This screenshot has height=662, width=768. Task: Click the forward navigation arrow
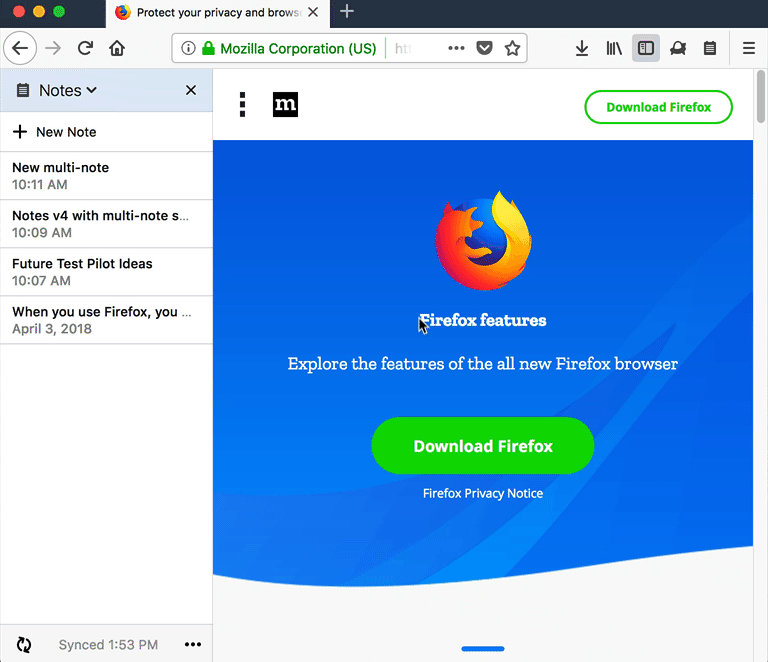pos(53,48)
